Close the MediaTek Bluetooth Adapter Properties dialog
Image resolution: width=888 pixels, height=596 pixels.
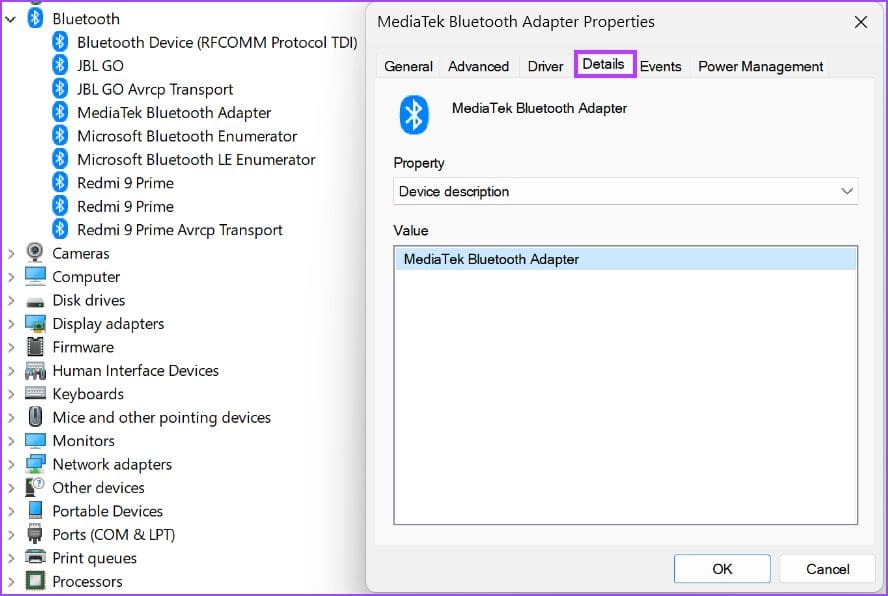(861, 22)
